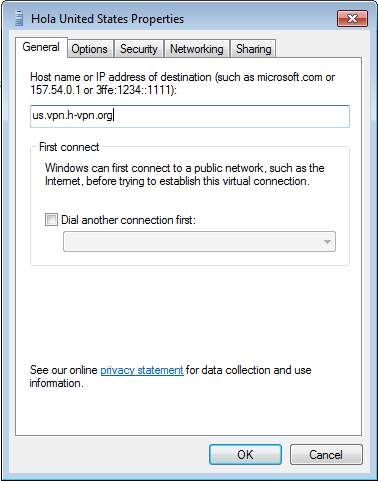Click the 'for data collection and use' text
378x481 pixels.
click(249, 370)
